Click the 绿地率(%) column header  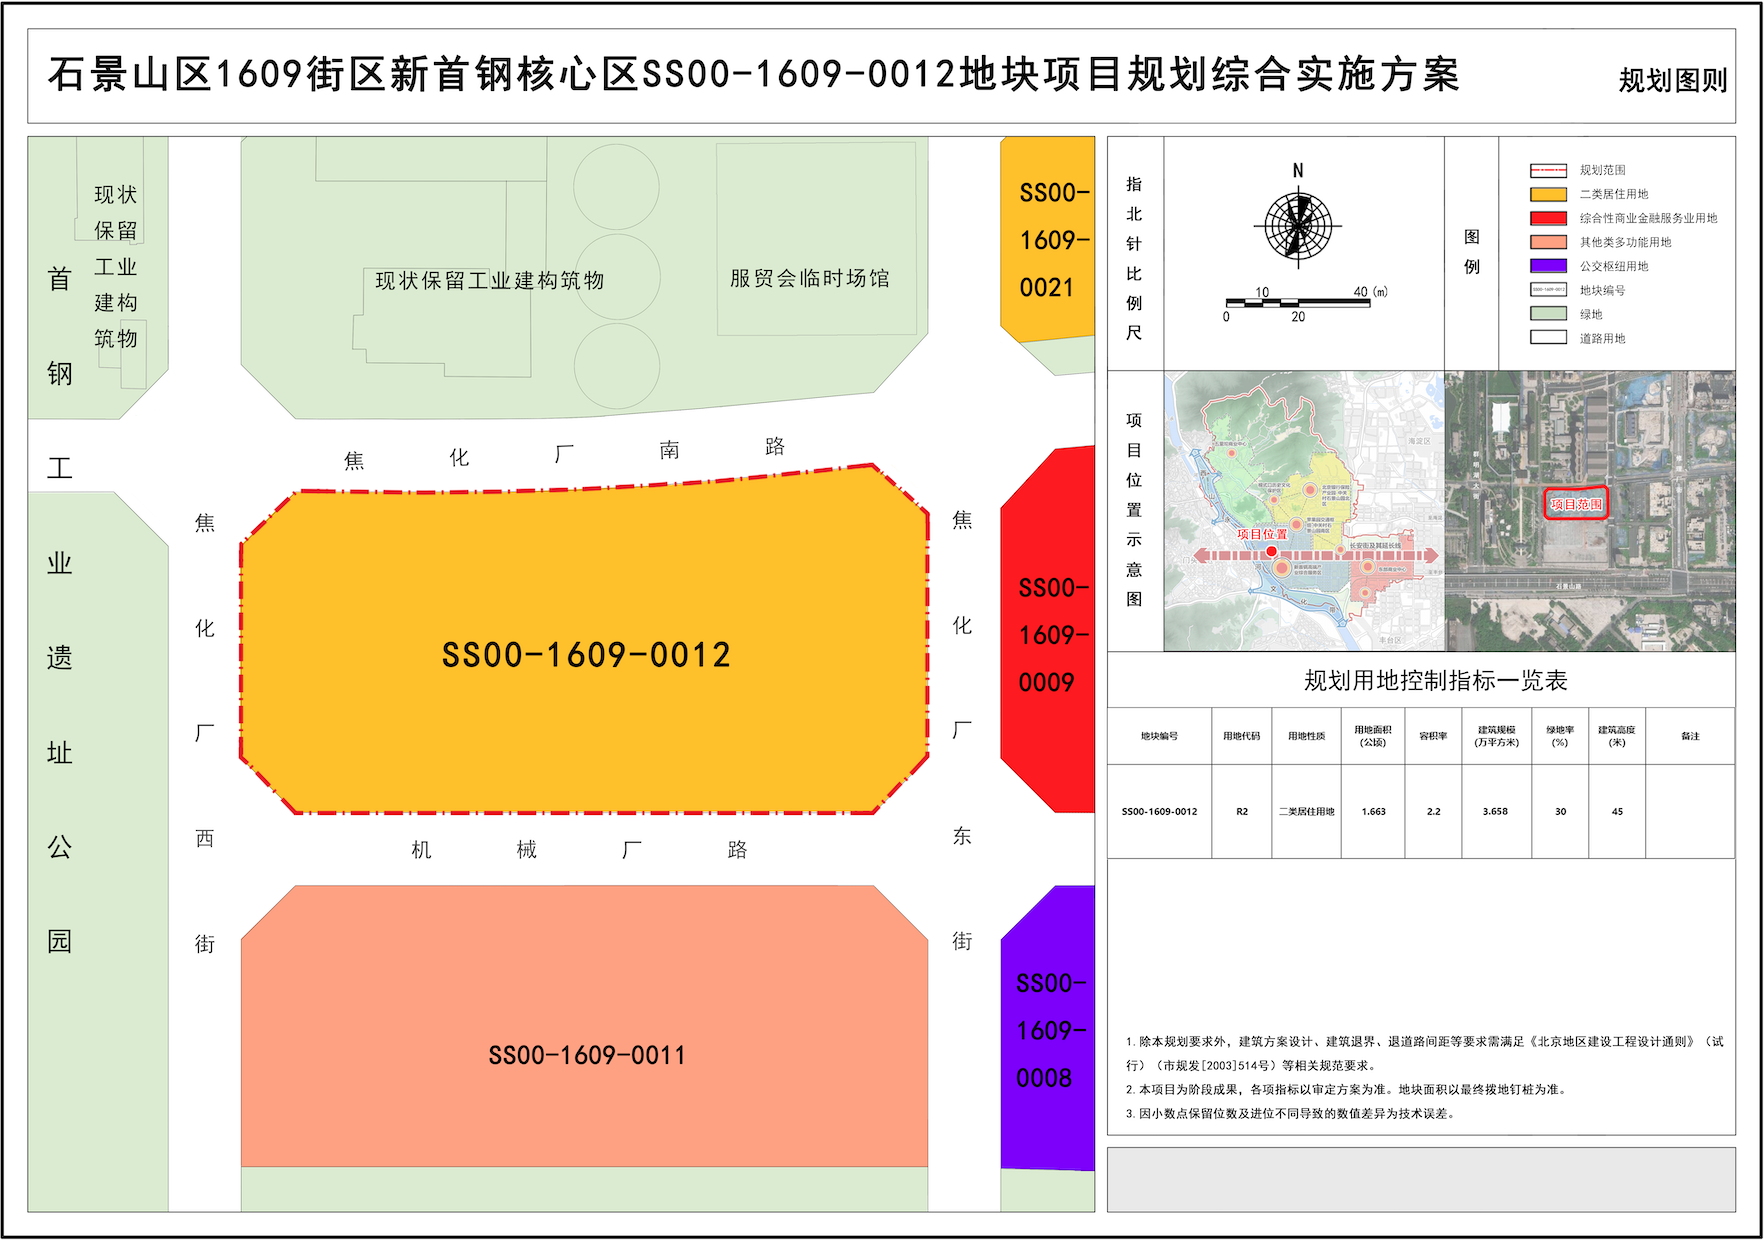[1560, 736]
